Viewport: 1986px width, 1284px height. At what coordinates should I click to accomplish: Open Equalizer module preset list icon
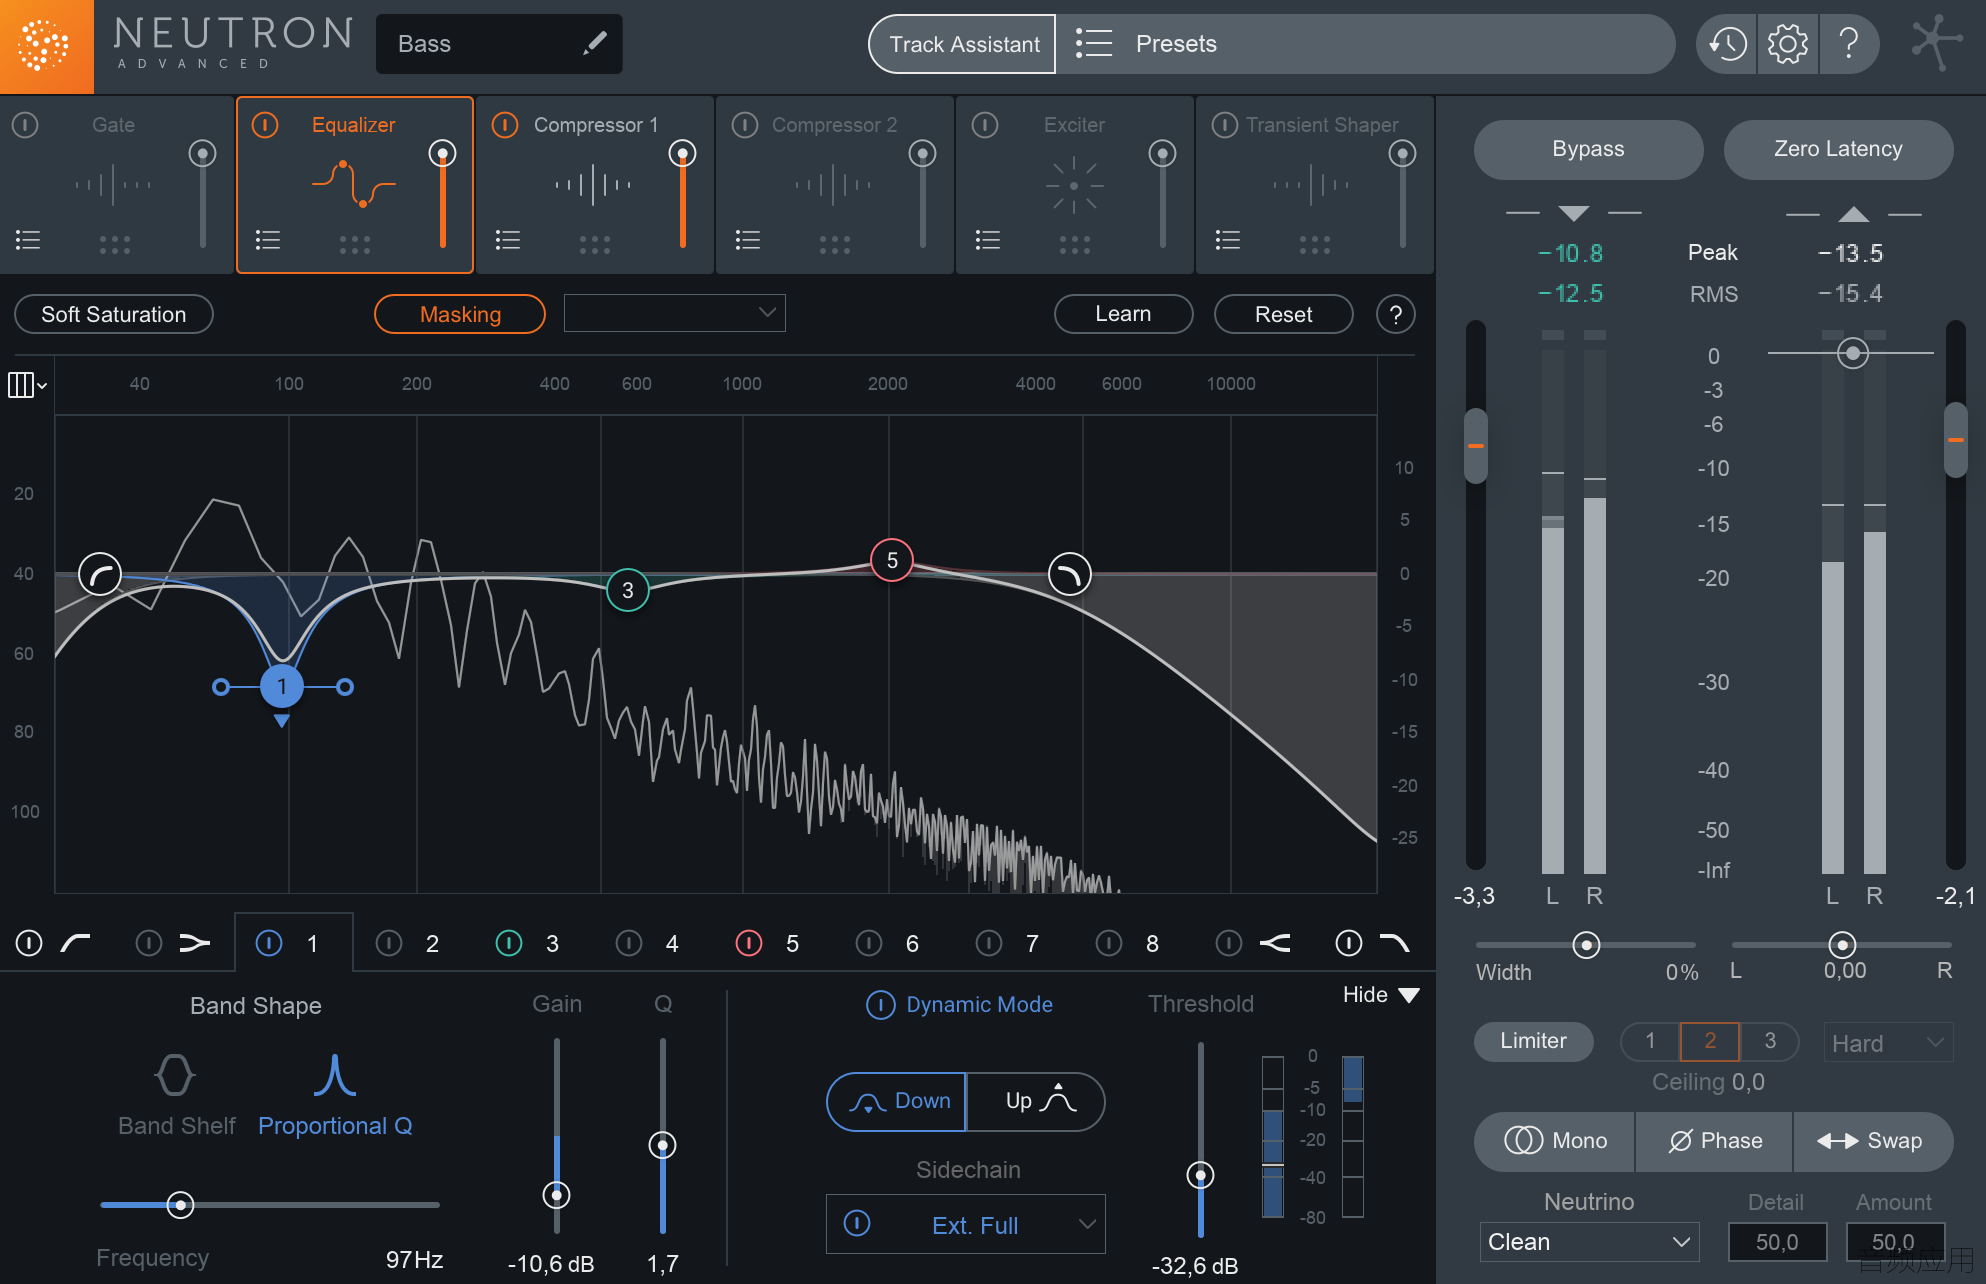coord(268,240)
